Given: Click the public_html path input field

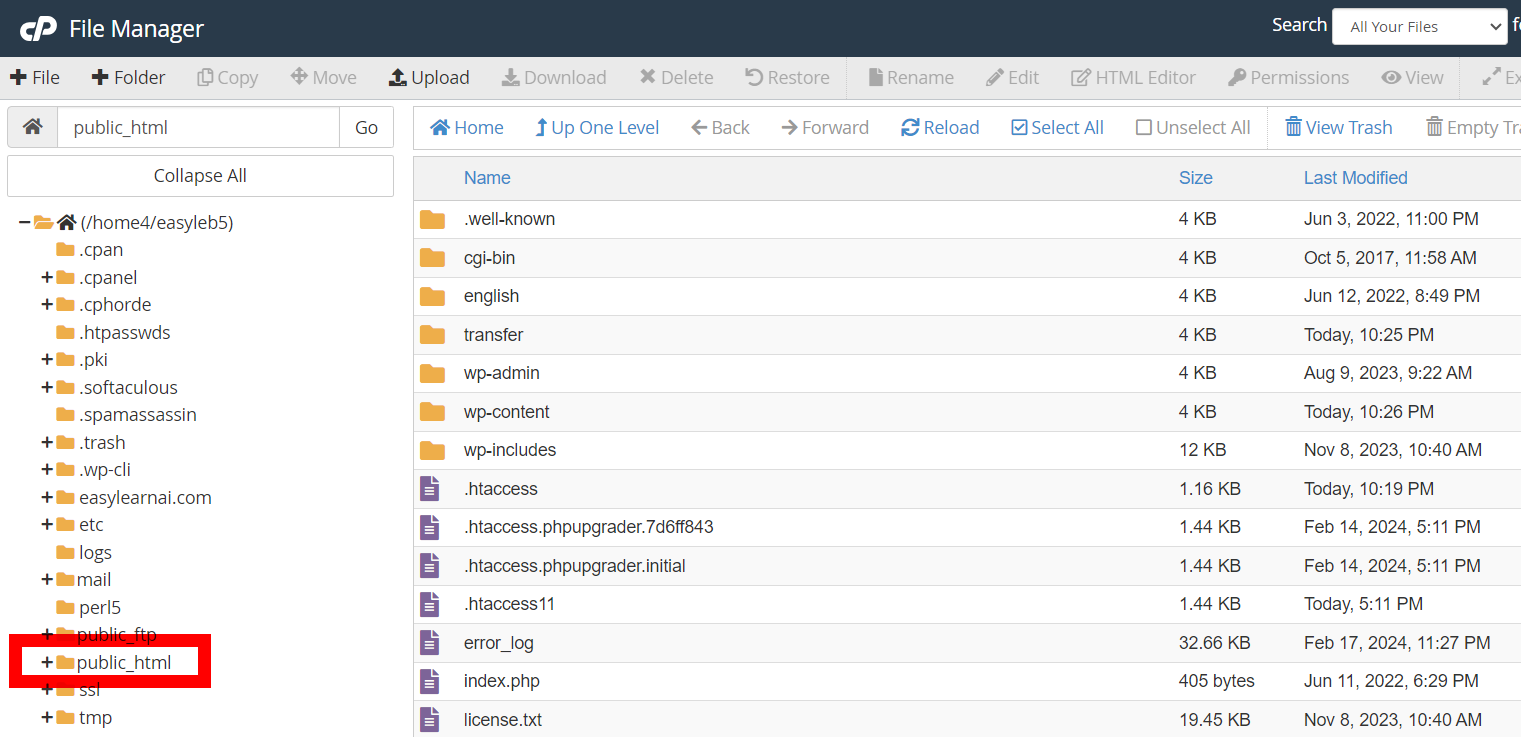Looking at the screenshot, I should [198, 127].
